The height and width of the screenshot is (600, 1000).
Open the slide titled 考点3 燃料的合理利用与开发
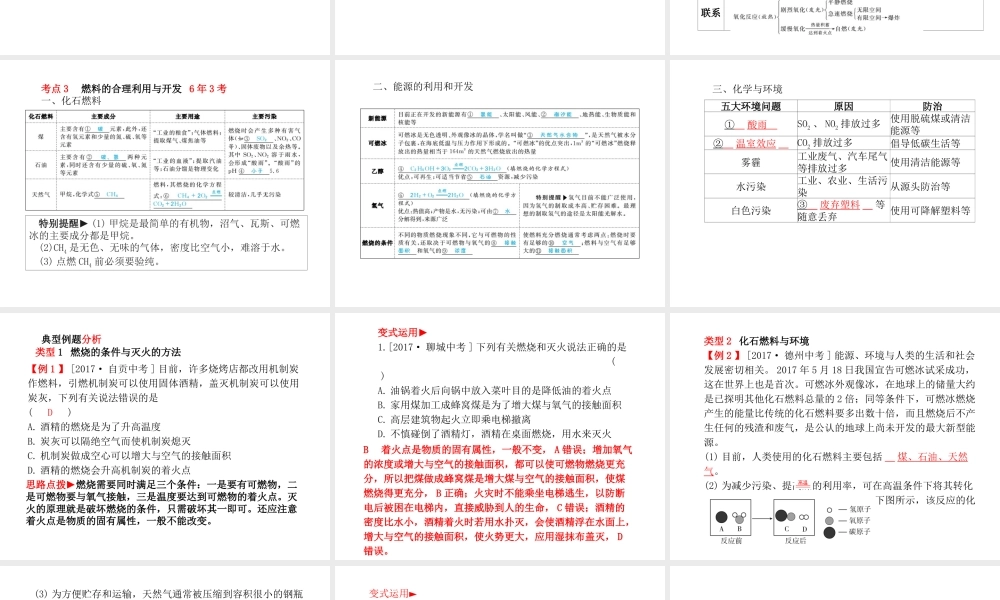(165, 183)
